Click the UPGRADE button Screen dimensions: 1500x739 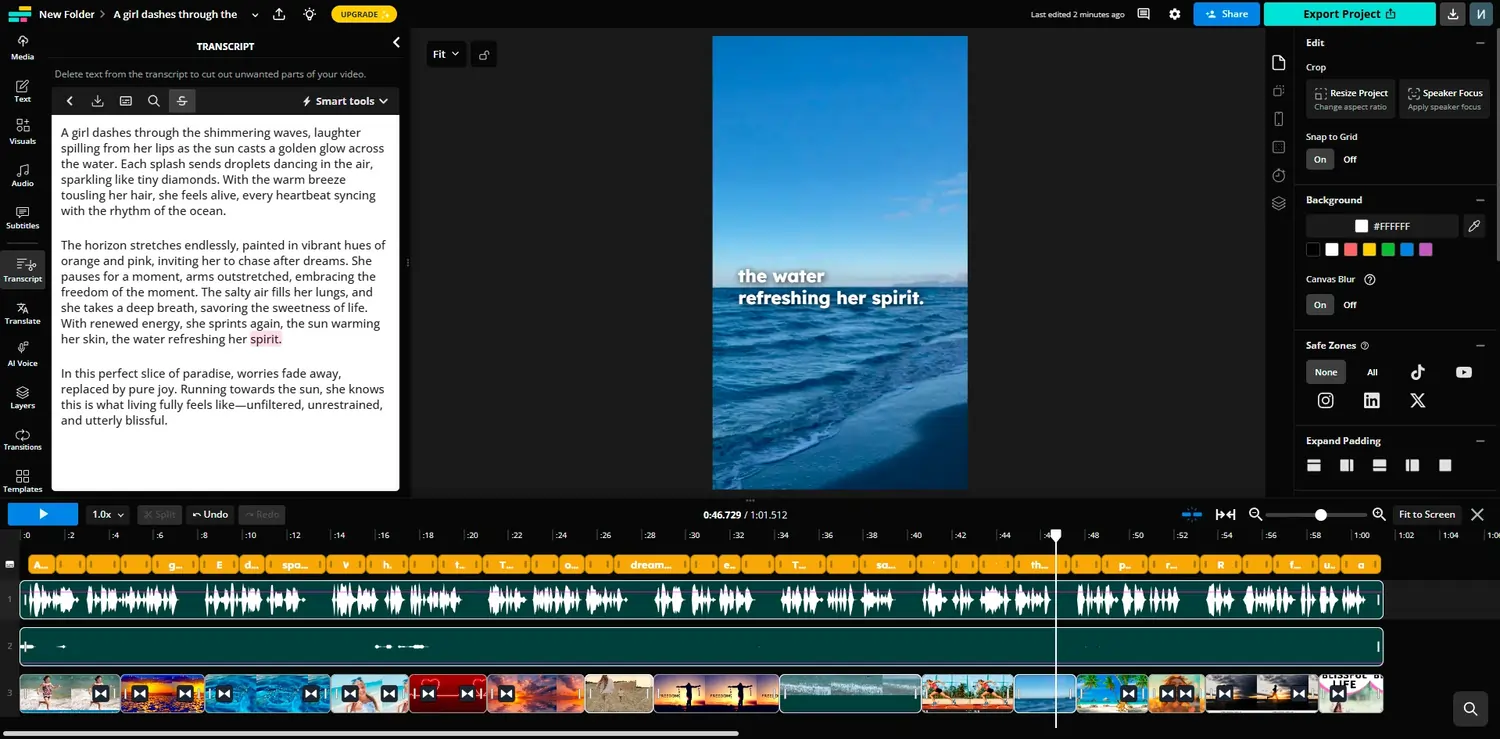point(363,14)
